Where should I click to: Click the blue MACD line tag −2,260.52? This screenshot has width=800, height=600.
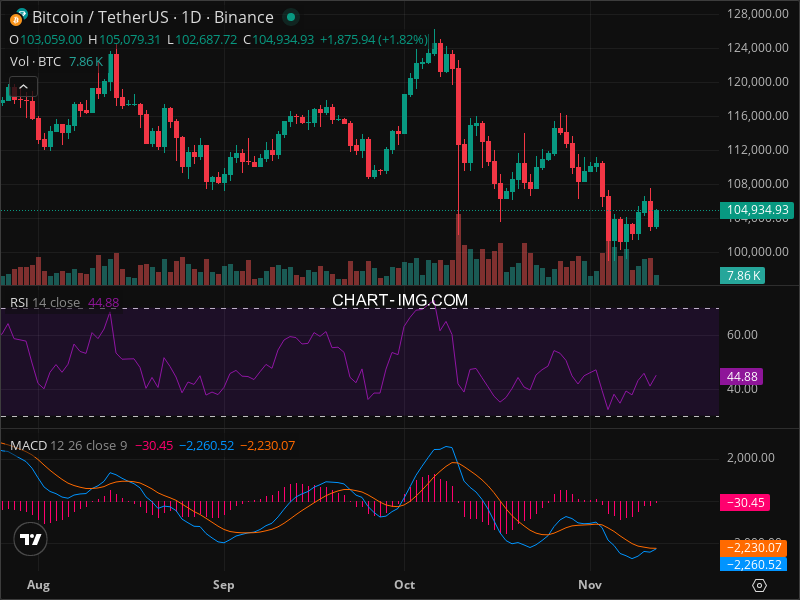[753, 564]
